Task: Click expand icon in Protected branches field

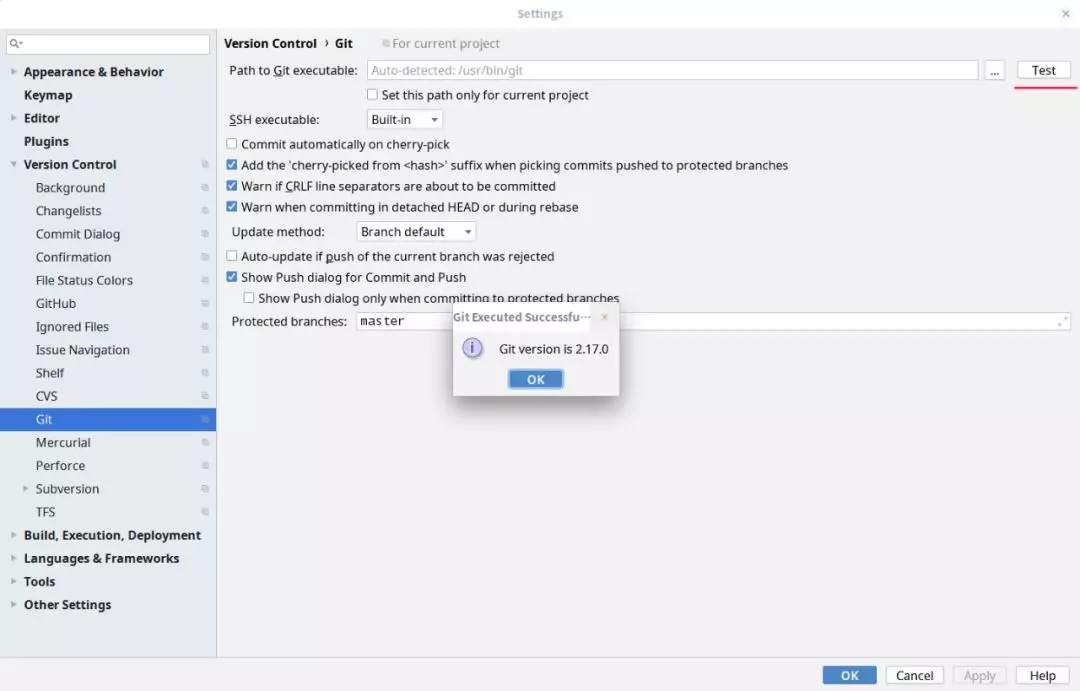Action: coord(1061,321)
